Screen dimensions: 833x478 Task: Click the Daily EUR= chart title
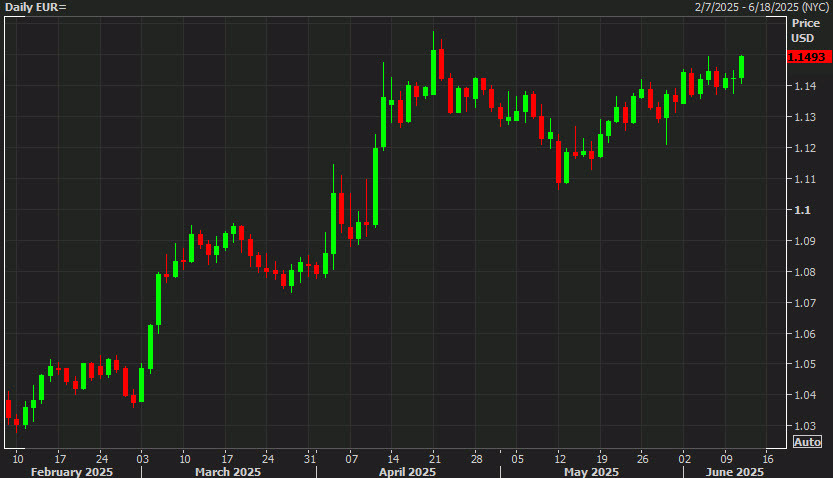[36, 7]
